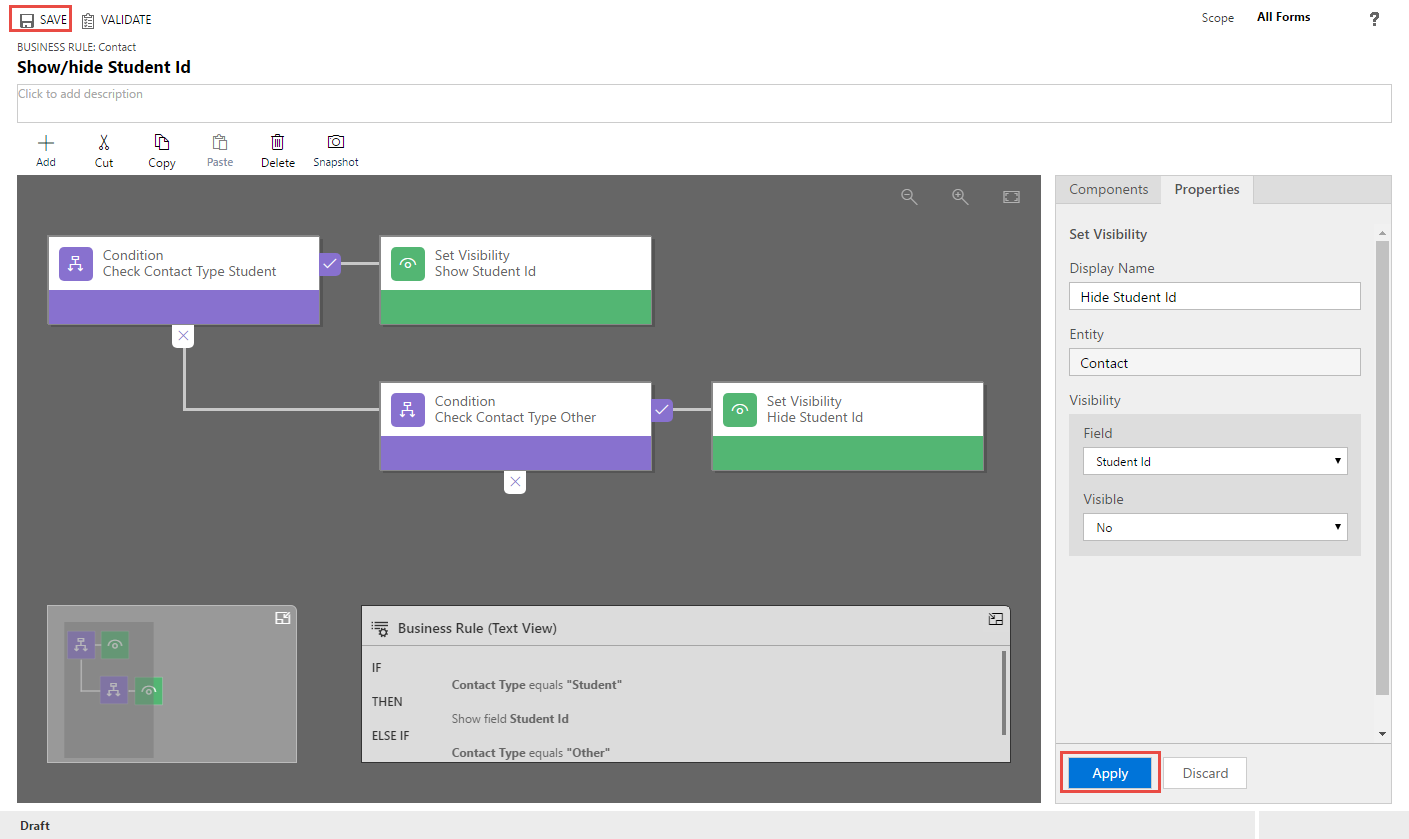Click the Text View list-gear icon
This screenshot has width=1409, height=839.
[380, 628]
